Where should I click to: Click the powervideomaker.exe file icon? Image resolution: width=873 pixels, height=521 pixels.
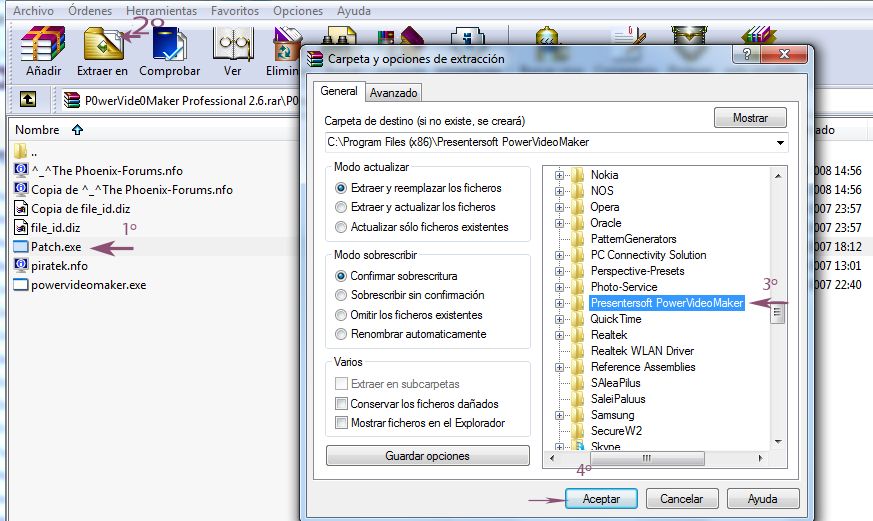pos(21,284)
